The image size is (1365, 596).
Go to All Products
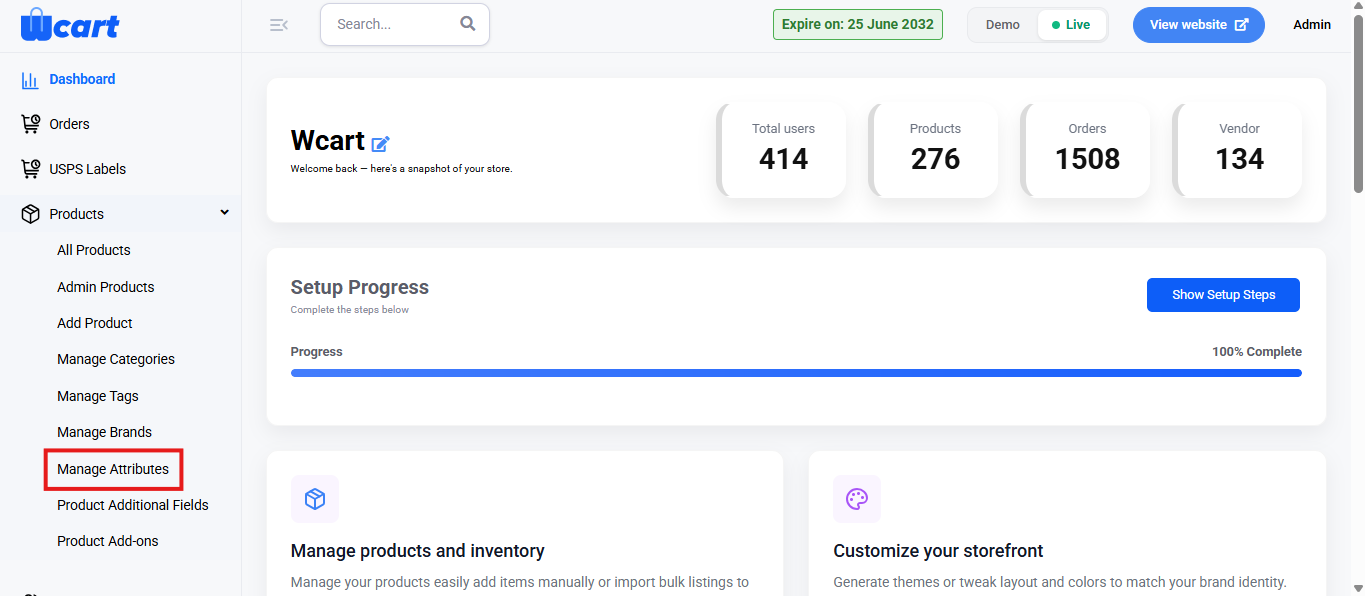[x=94, y=250]
